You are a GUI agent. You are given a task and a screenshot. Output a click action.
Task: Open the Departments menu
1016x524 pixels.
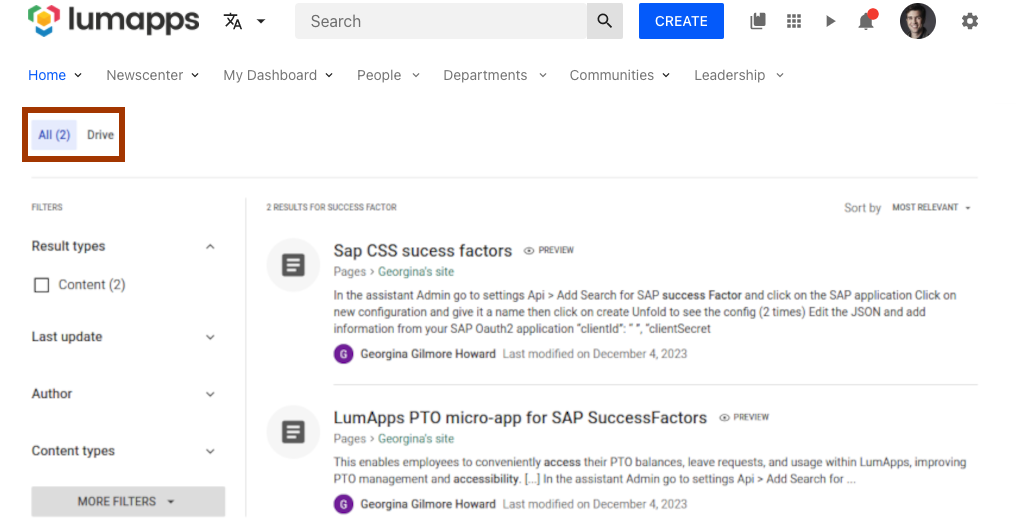pos(485,75)
